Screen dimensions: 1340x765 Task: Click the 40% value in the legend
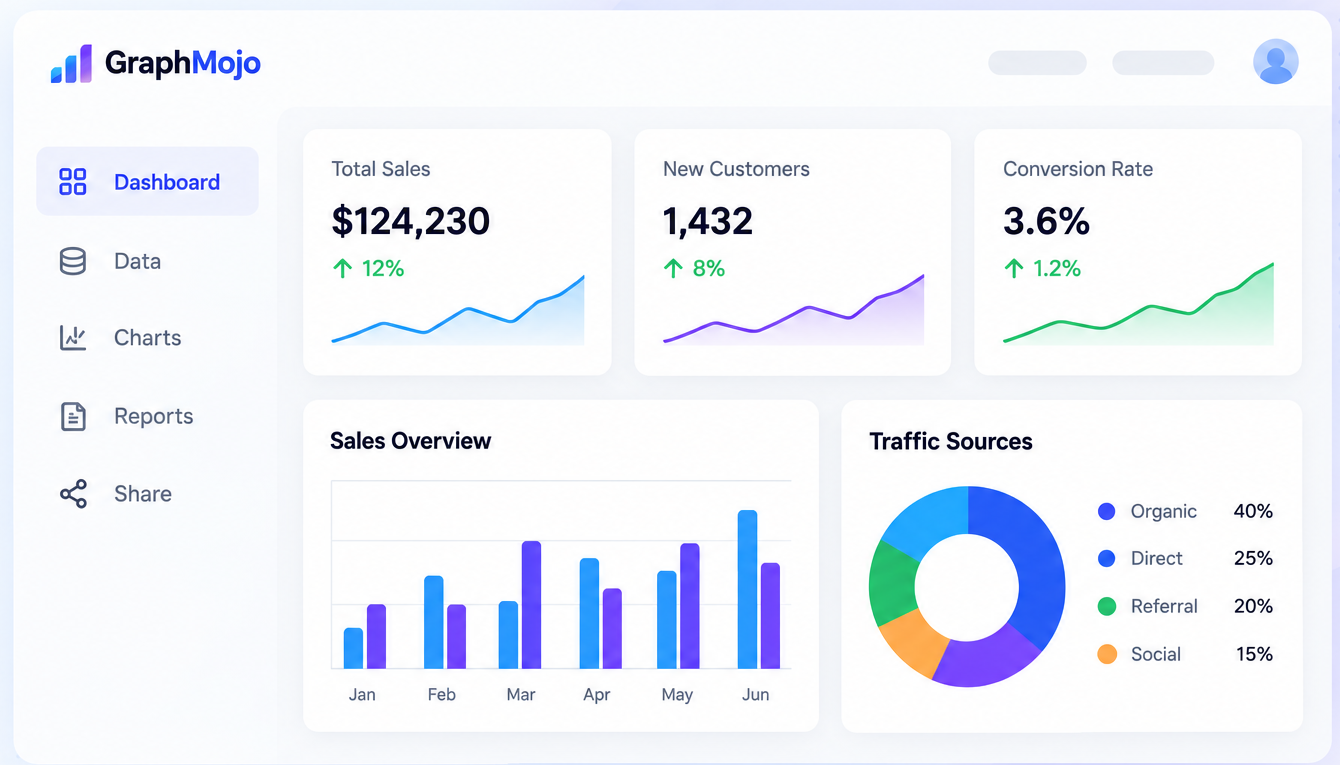[x=1253, y=511]
